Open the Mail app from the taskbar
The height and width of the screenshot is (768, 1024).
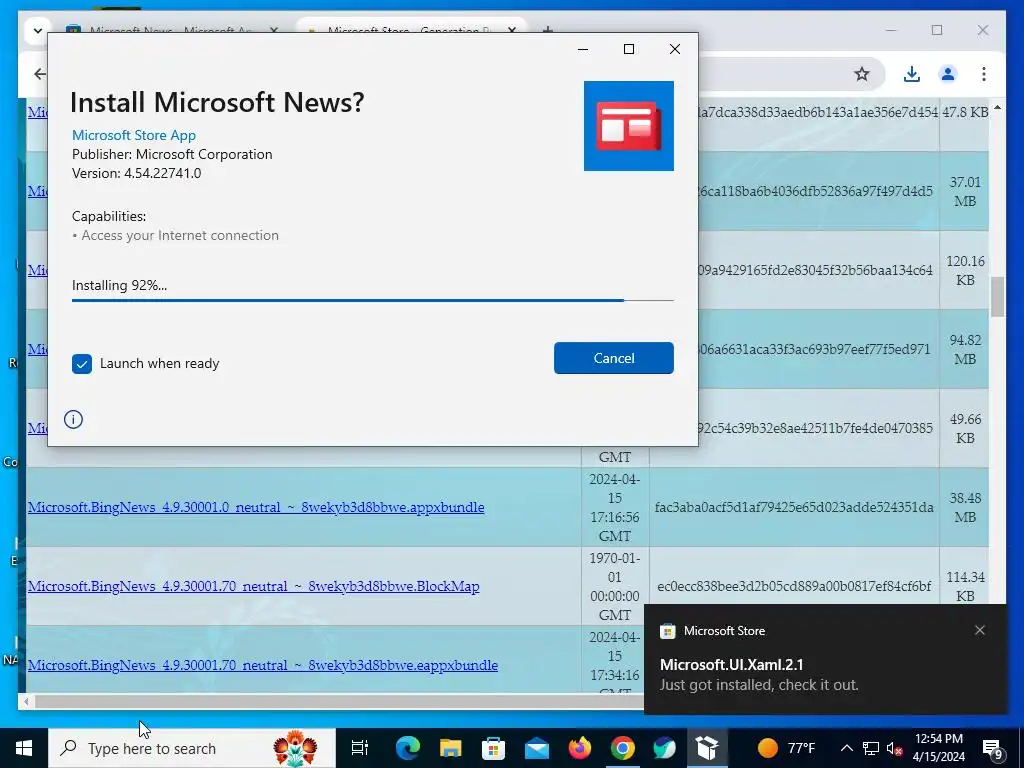(x=536, y=748)
